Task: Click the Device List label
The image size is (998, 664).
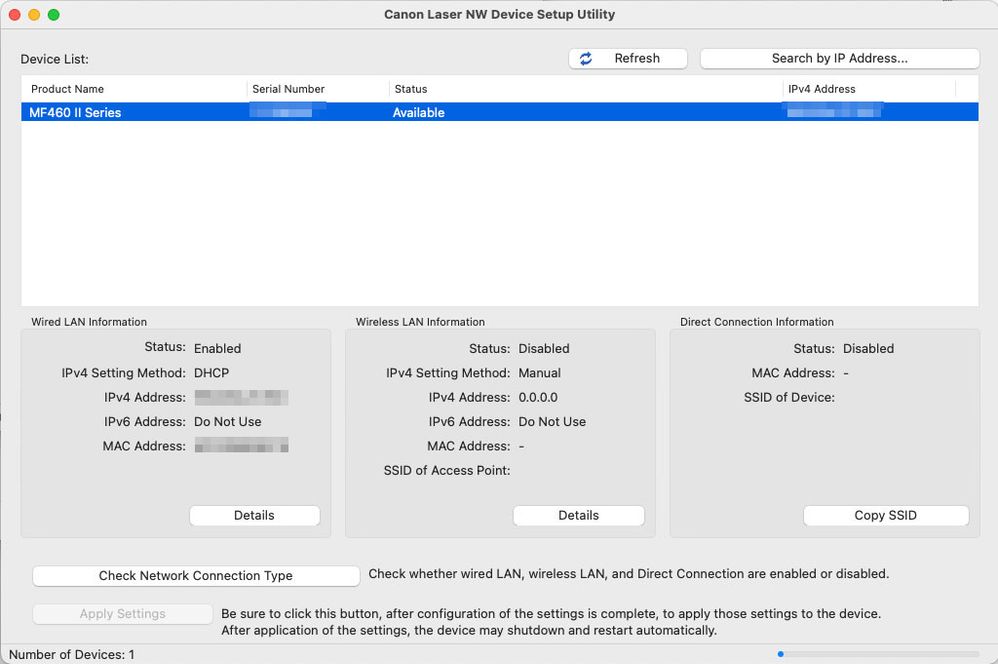Action: pos(55,59)
